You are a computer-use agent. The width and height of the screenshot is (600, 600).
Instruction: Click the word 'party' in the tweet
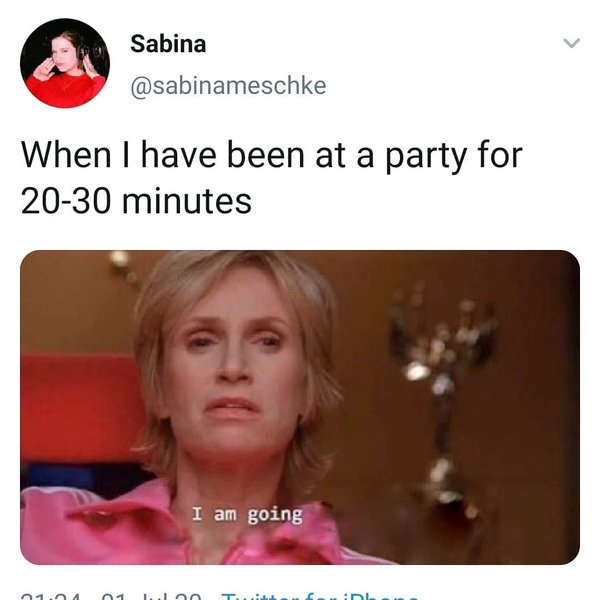pyautogui.click(x=426, y=157)
